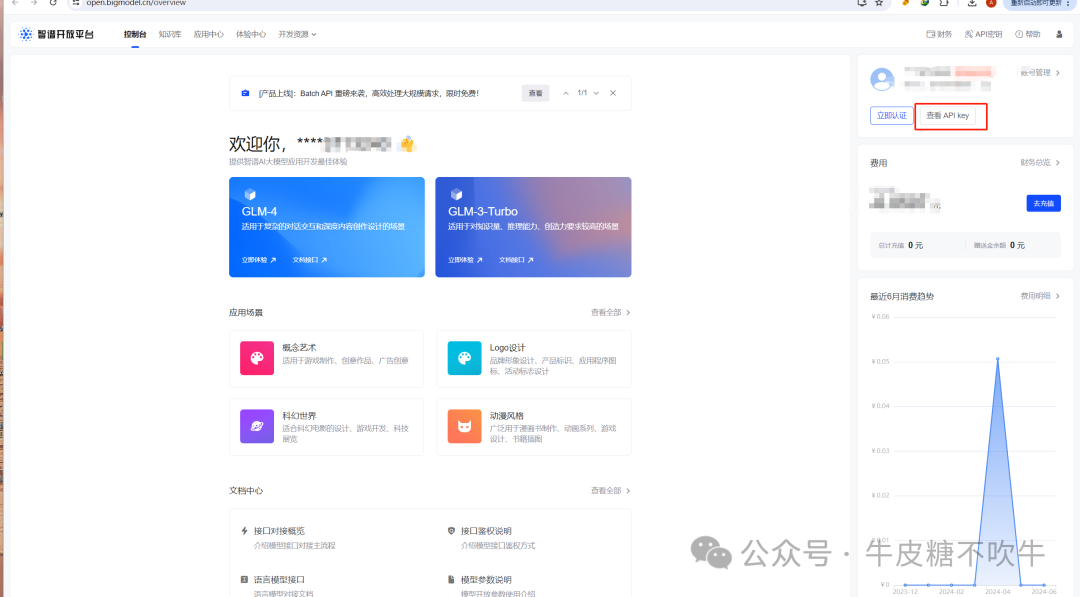This screenshot has height=597, width=1080.
Task: Open the 控制台 tab
Action: [x=135, y=34]
